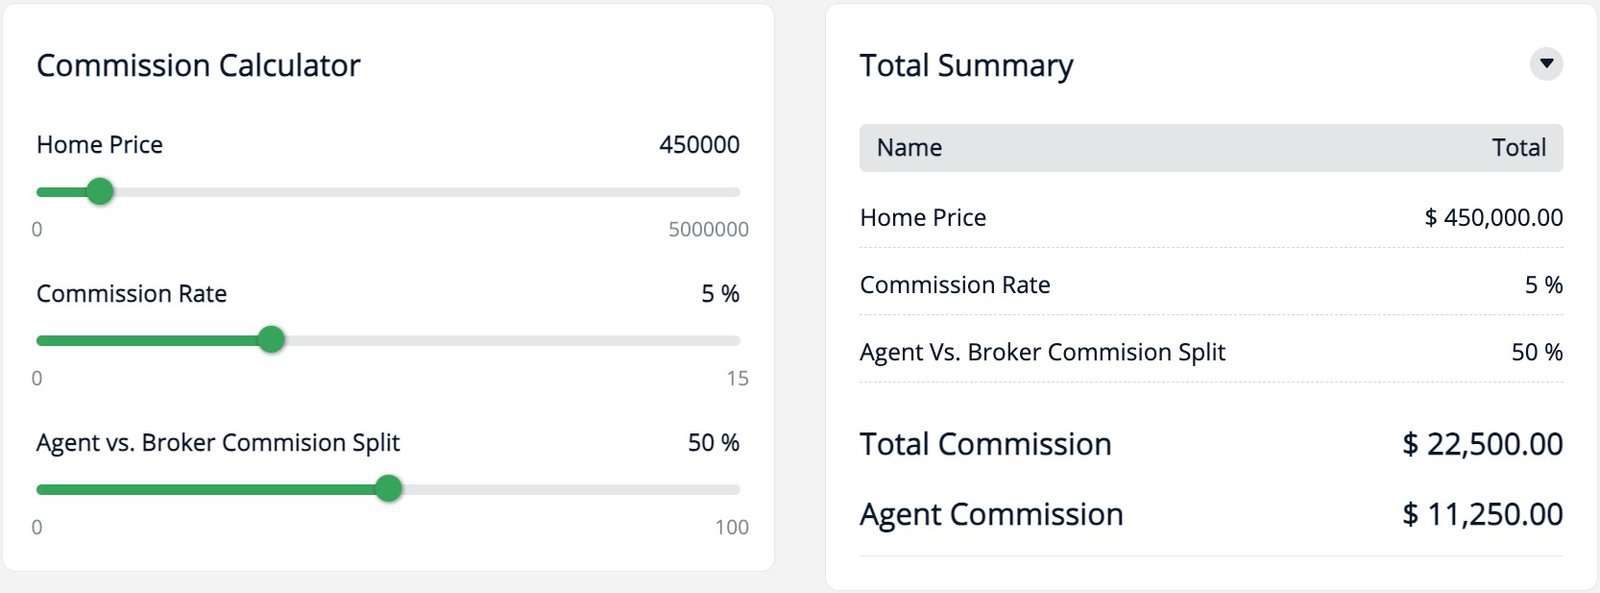The width and height of the screenshot is (1600, 593).
Task: Click the Total column header
Action: 1518,148
